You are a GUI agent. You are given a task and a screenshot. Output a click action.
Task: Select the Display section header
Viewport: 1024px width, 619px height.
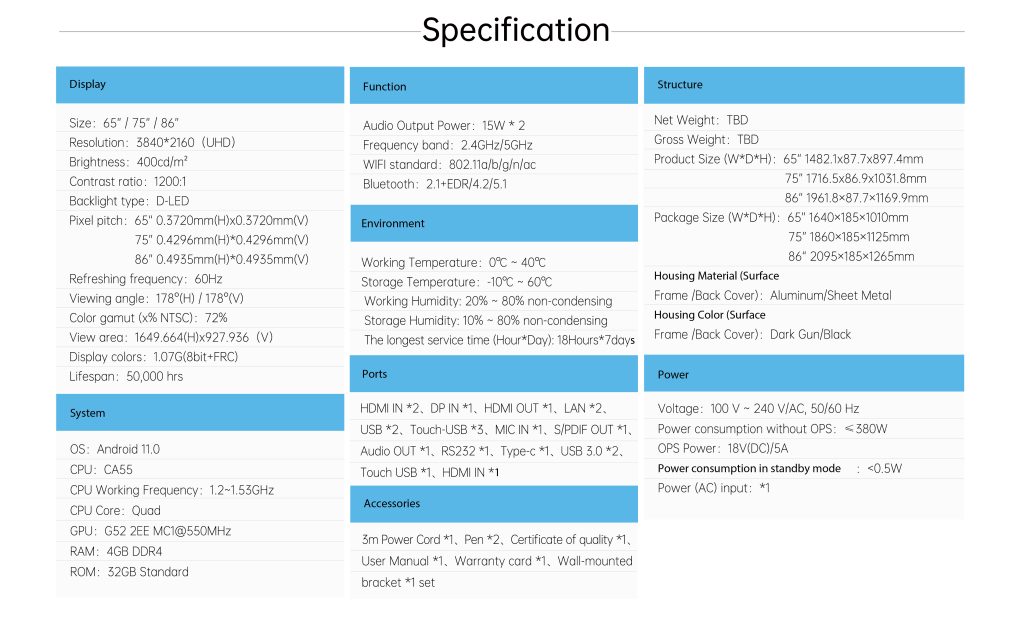(x=88, y=85)
